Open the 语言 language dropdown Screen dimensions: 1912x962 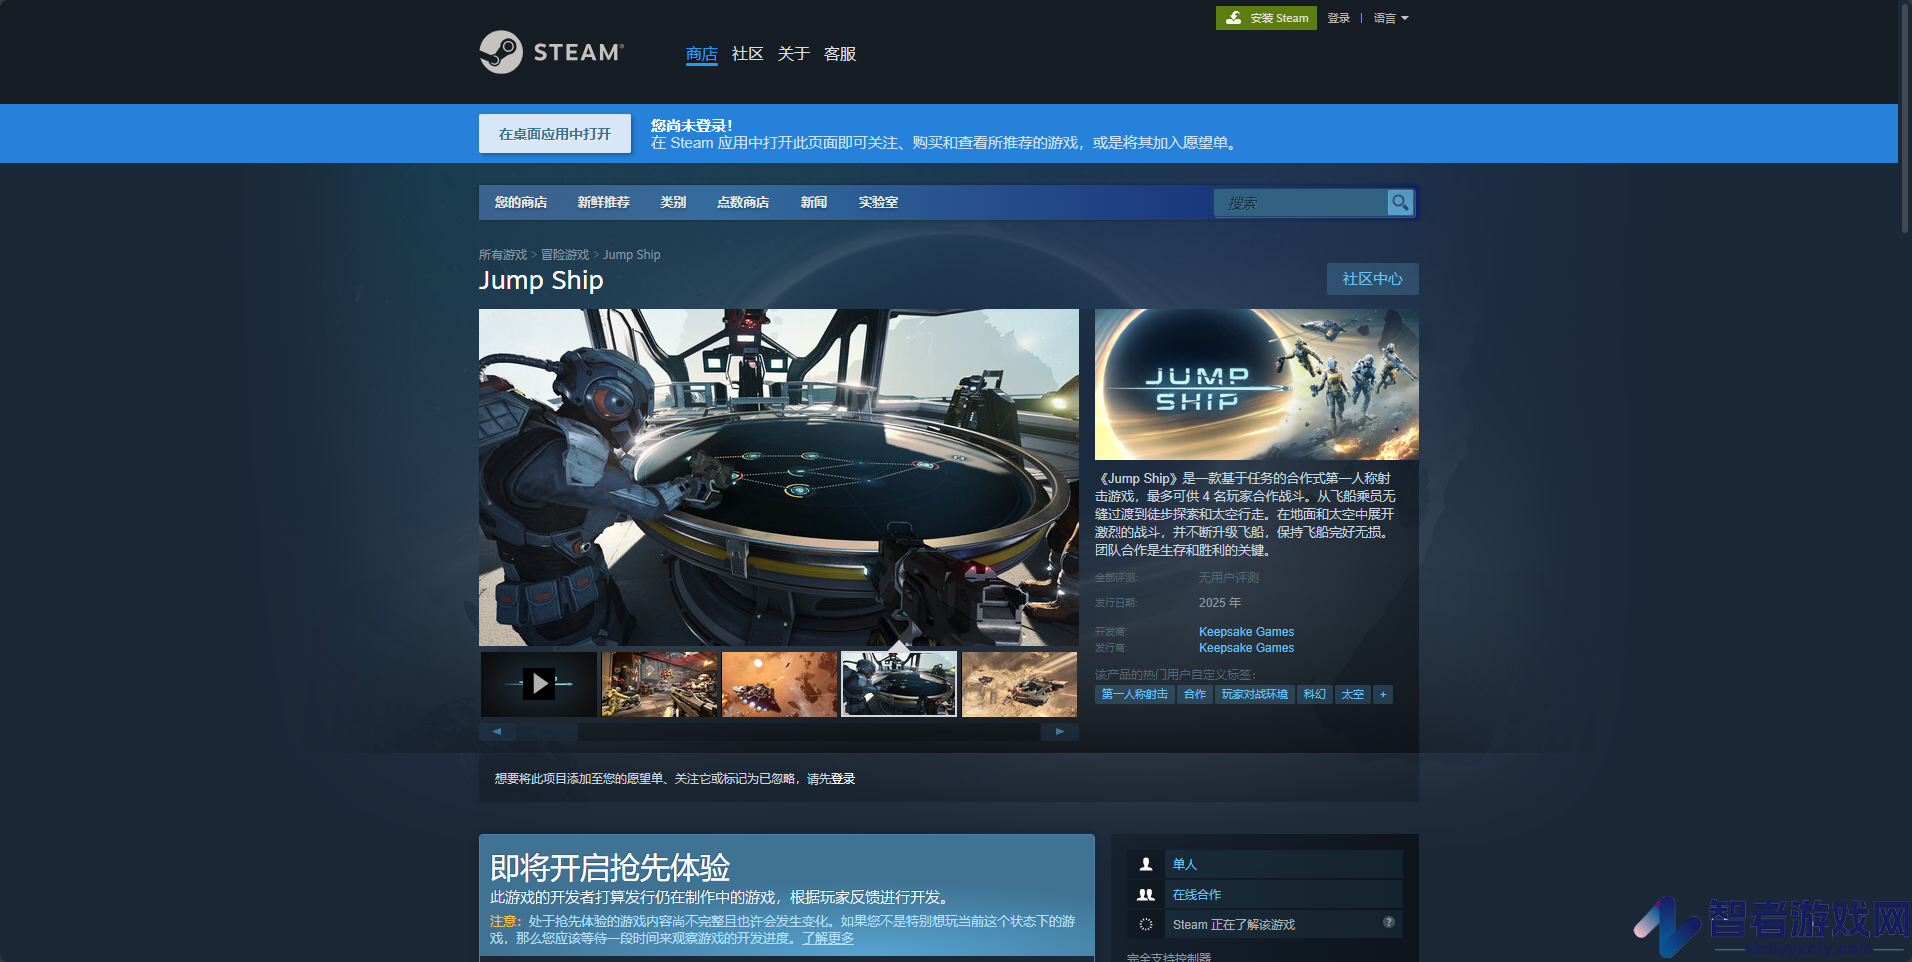point(1391,18)
